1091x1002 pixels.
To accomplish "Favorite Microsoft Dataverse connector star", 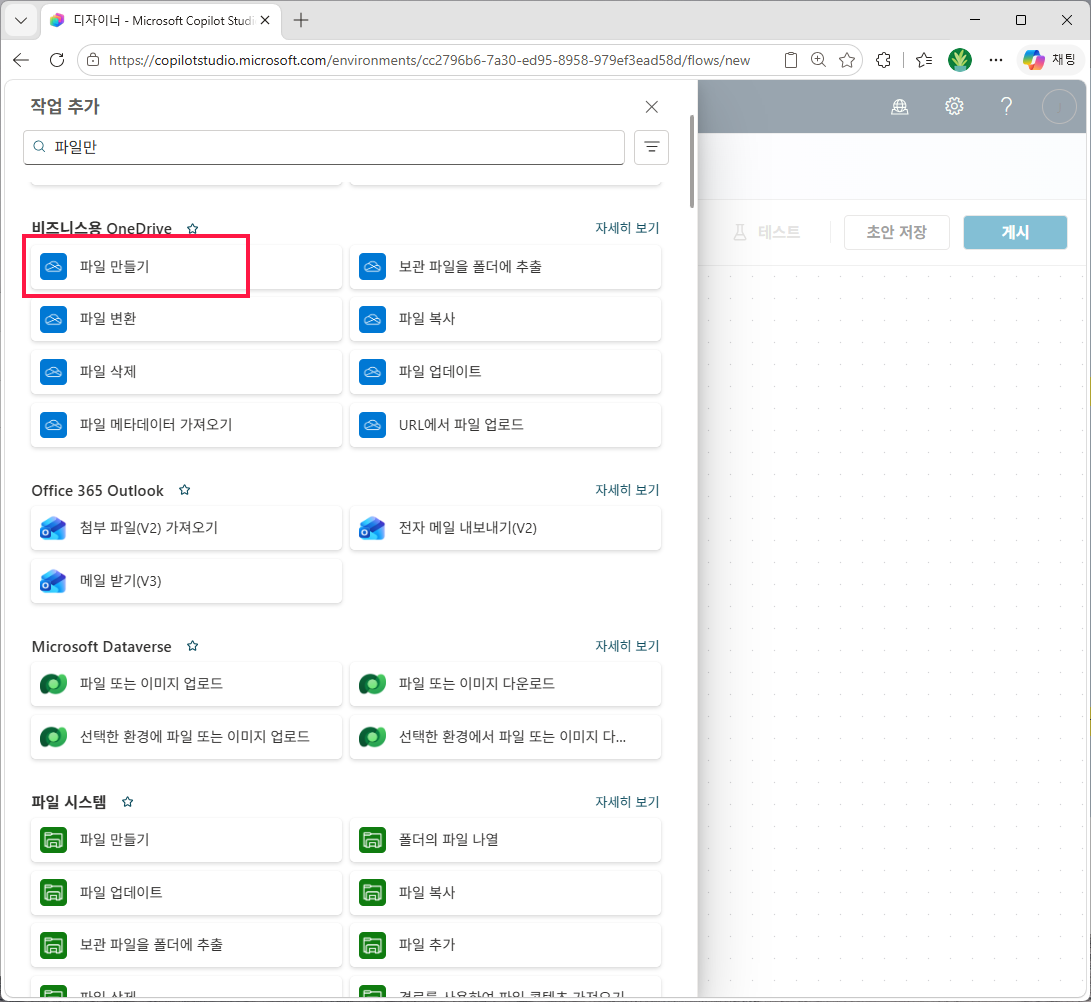I will click(x=193, y=646).
